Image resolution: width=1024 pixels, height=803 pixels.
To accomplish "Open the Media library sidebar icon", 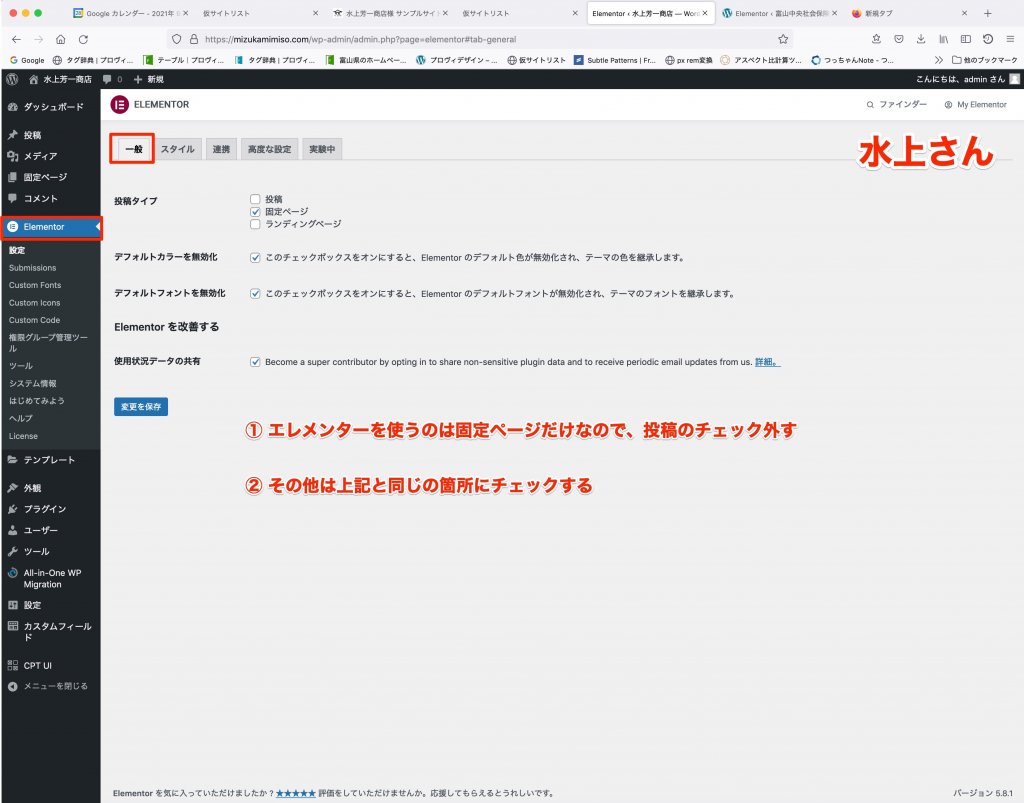I will [12, 156].
